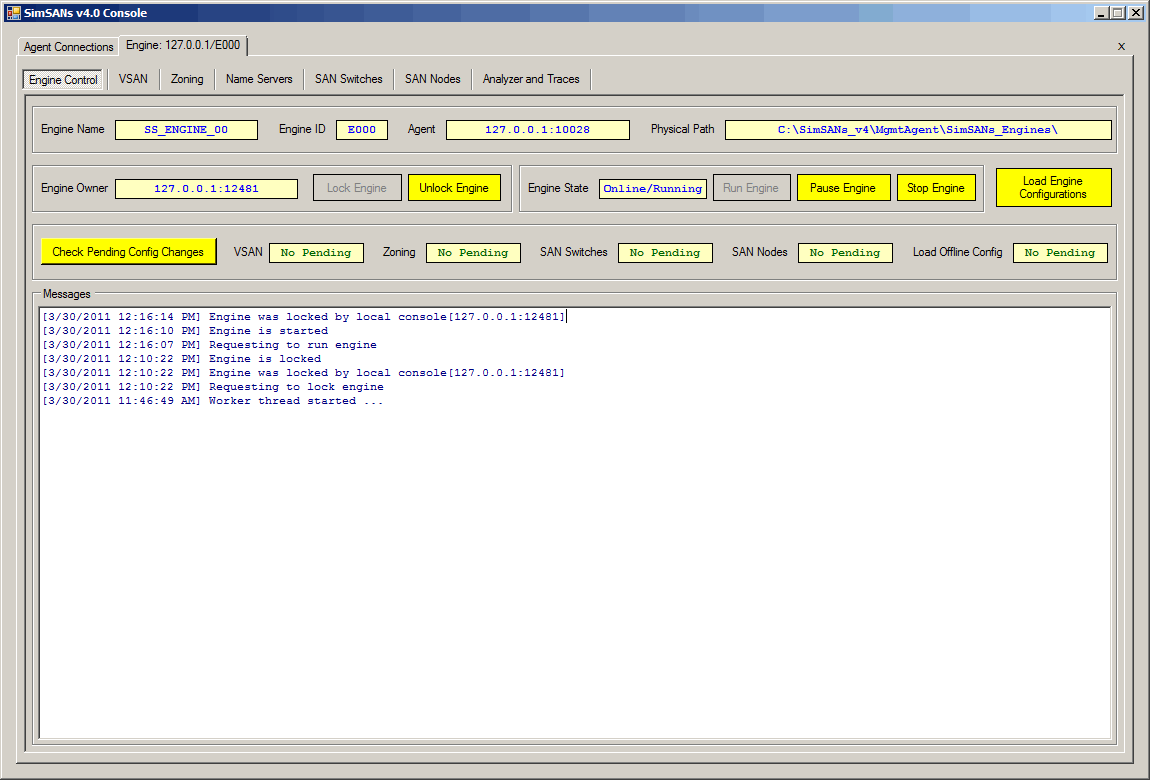Go to the Zoning tab
The height and width of the screenshot is (780, 1150).
point(187,79)
